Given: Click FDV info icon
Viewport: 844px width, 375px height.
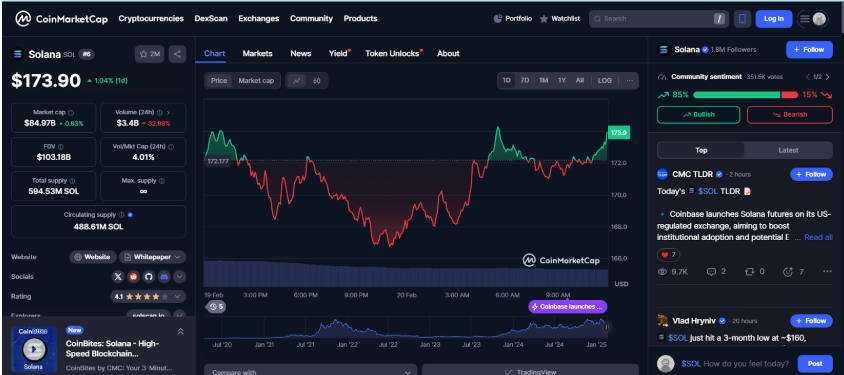Looking at the screenshot, I should 61,147.
